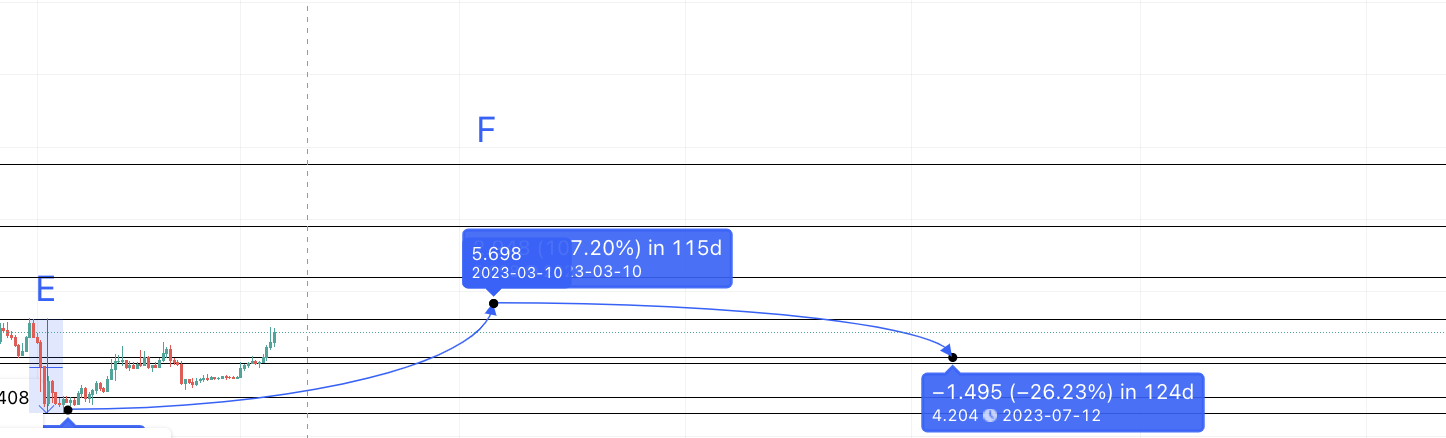This screenshot has width=1446, height=438.
Task: Select the starting anchor dot near 408 low
Action: [x=67, y=409]
